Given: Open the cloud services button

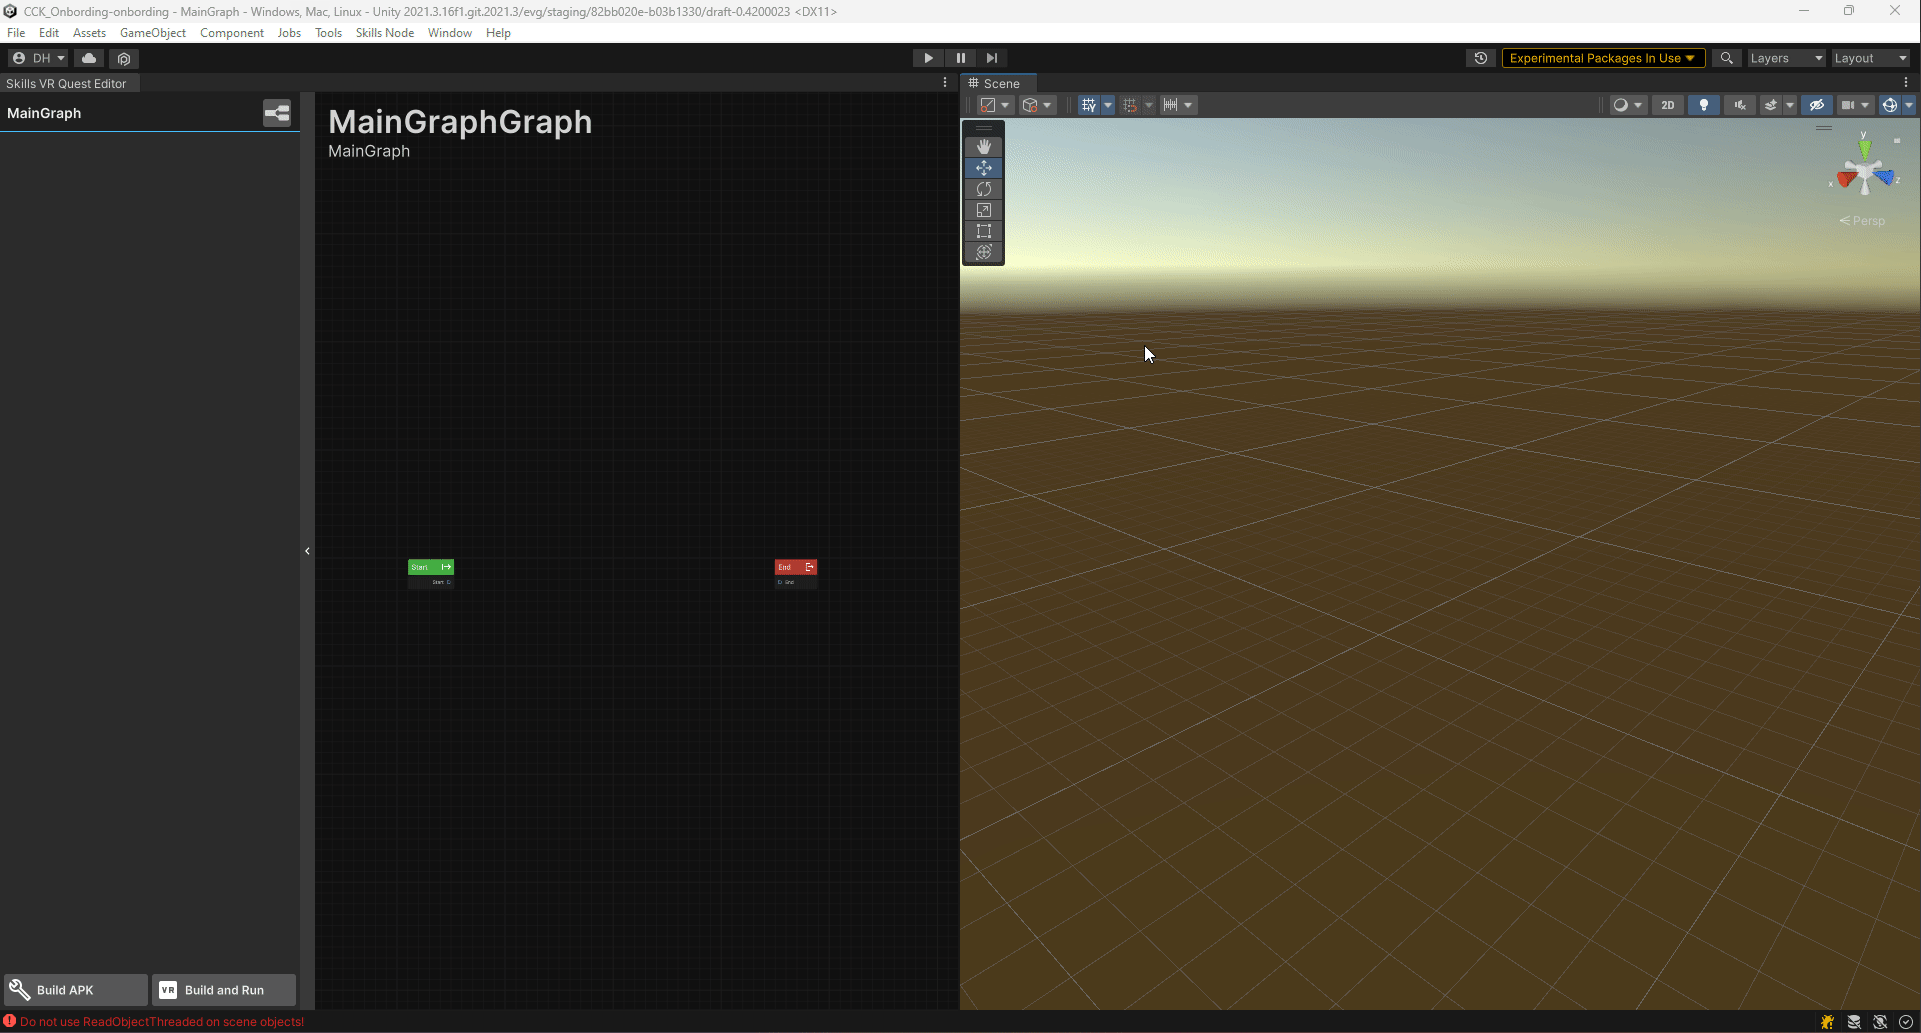Looking at the screenshot, I should [x=89, y=58].
